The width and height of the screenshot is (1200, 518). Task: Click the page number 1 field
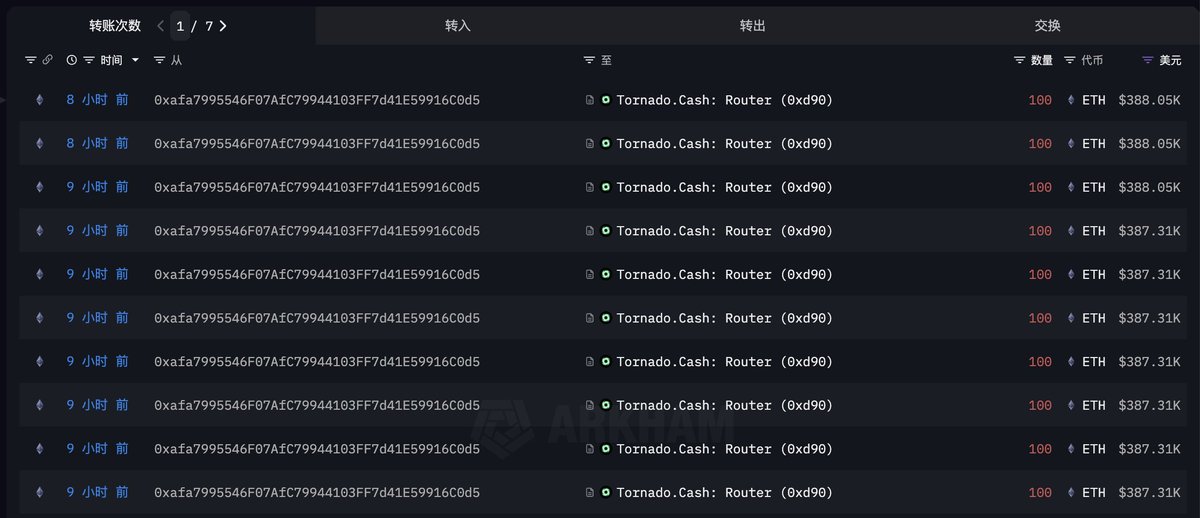click(x=180, y=26)
